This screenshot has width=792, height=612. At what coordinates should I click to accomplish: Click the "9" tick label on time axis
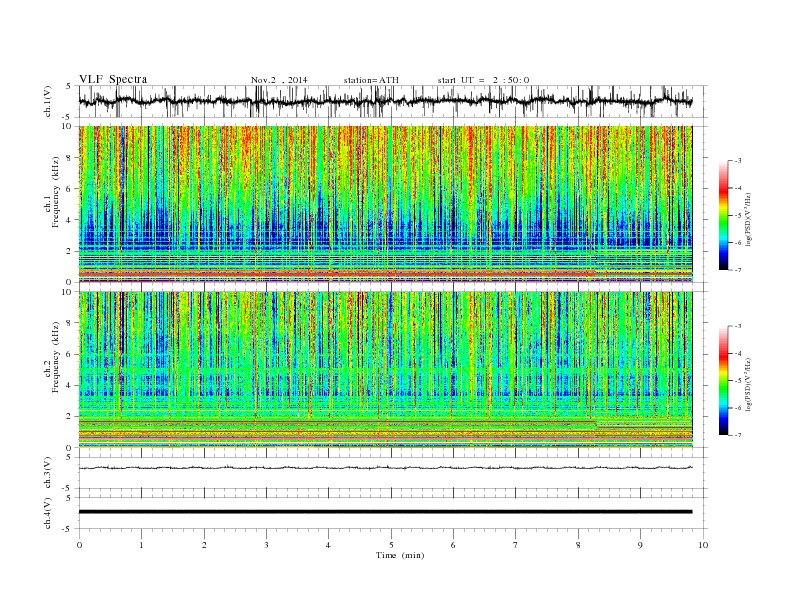(640, 545)
